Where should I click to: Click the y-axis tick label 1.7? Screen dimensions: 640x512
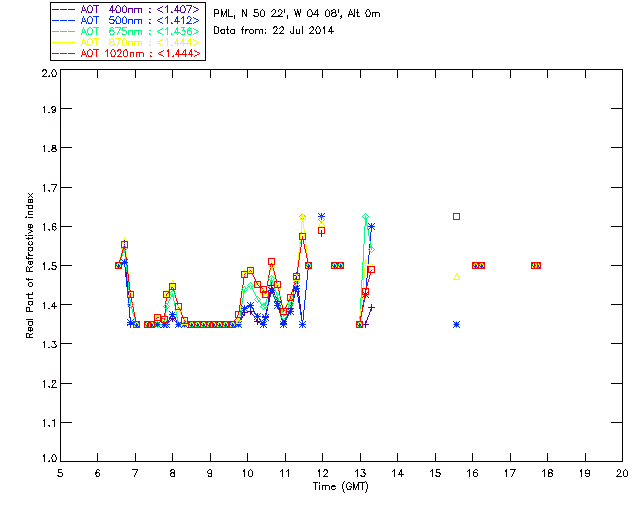point(49,188)
